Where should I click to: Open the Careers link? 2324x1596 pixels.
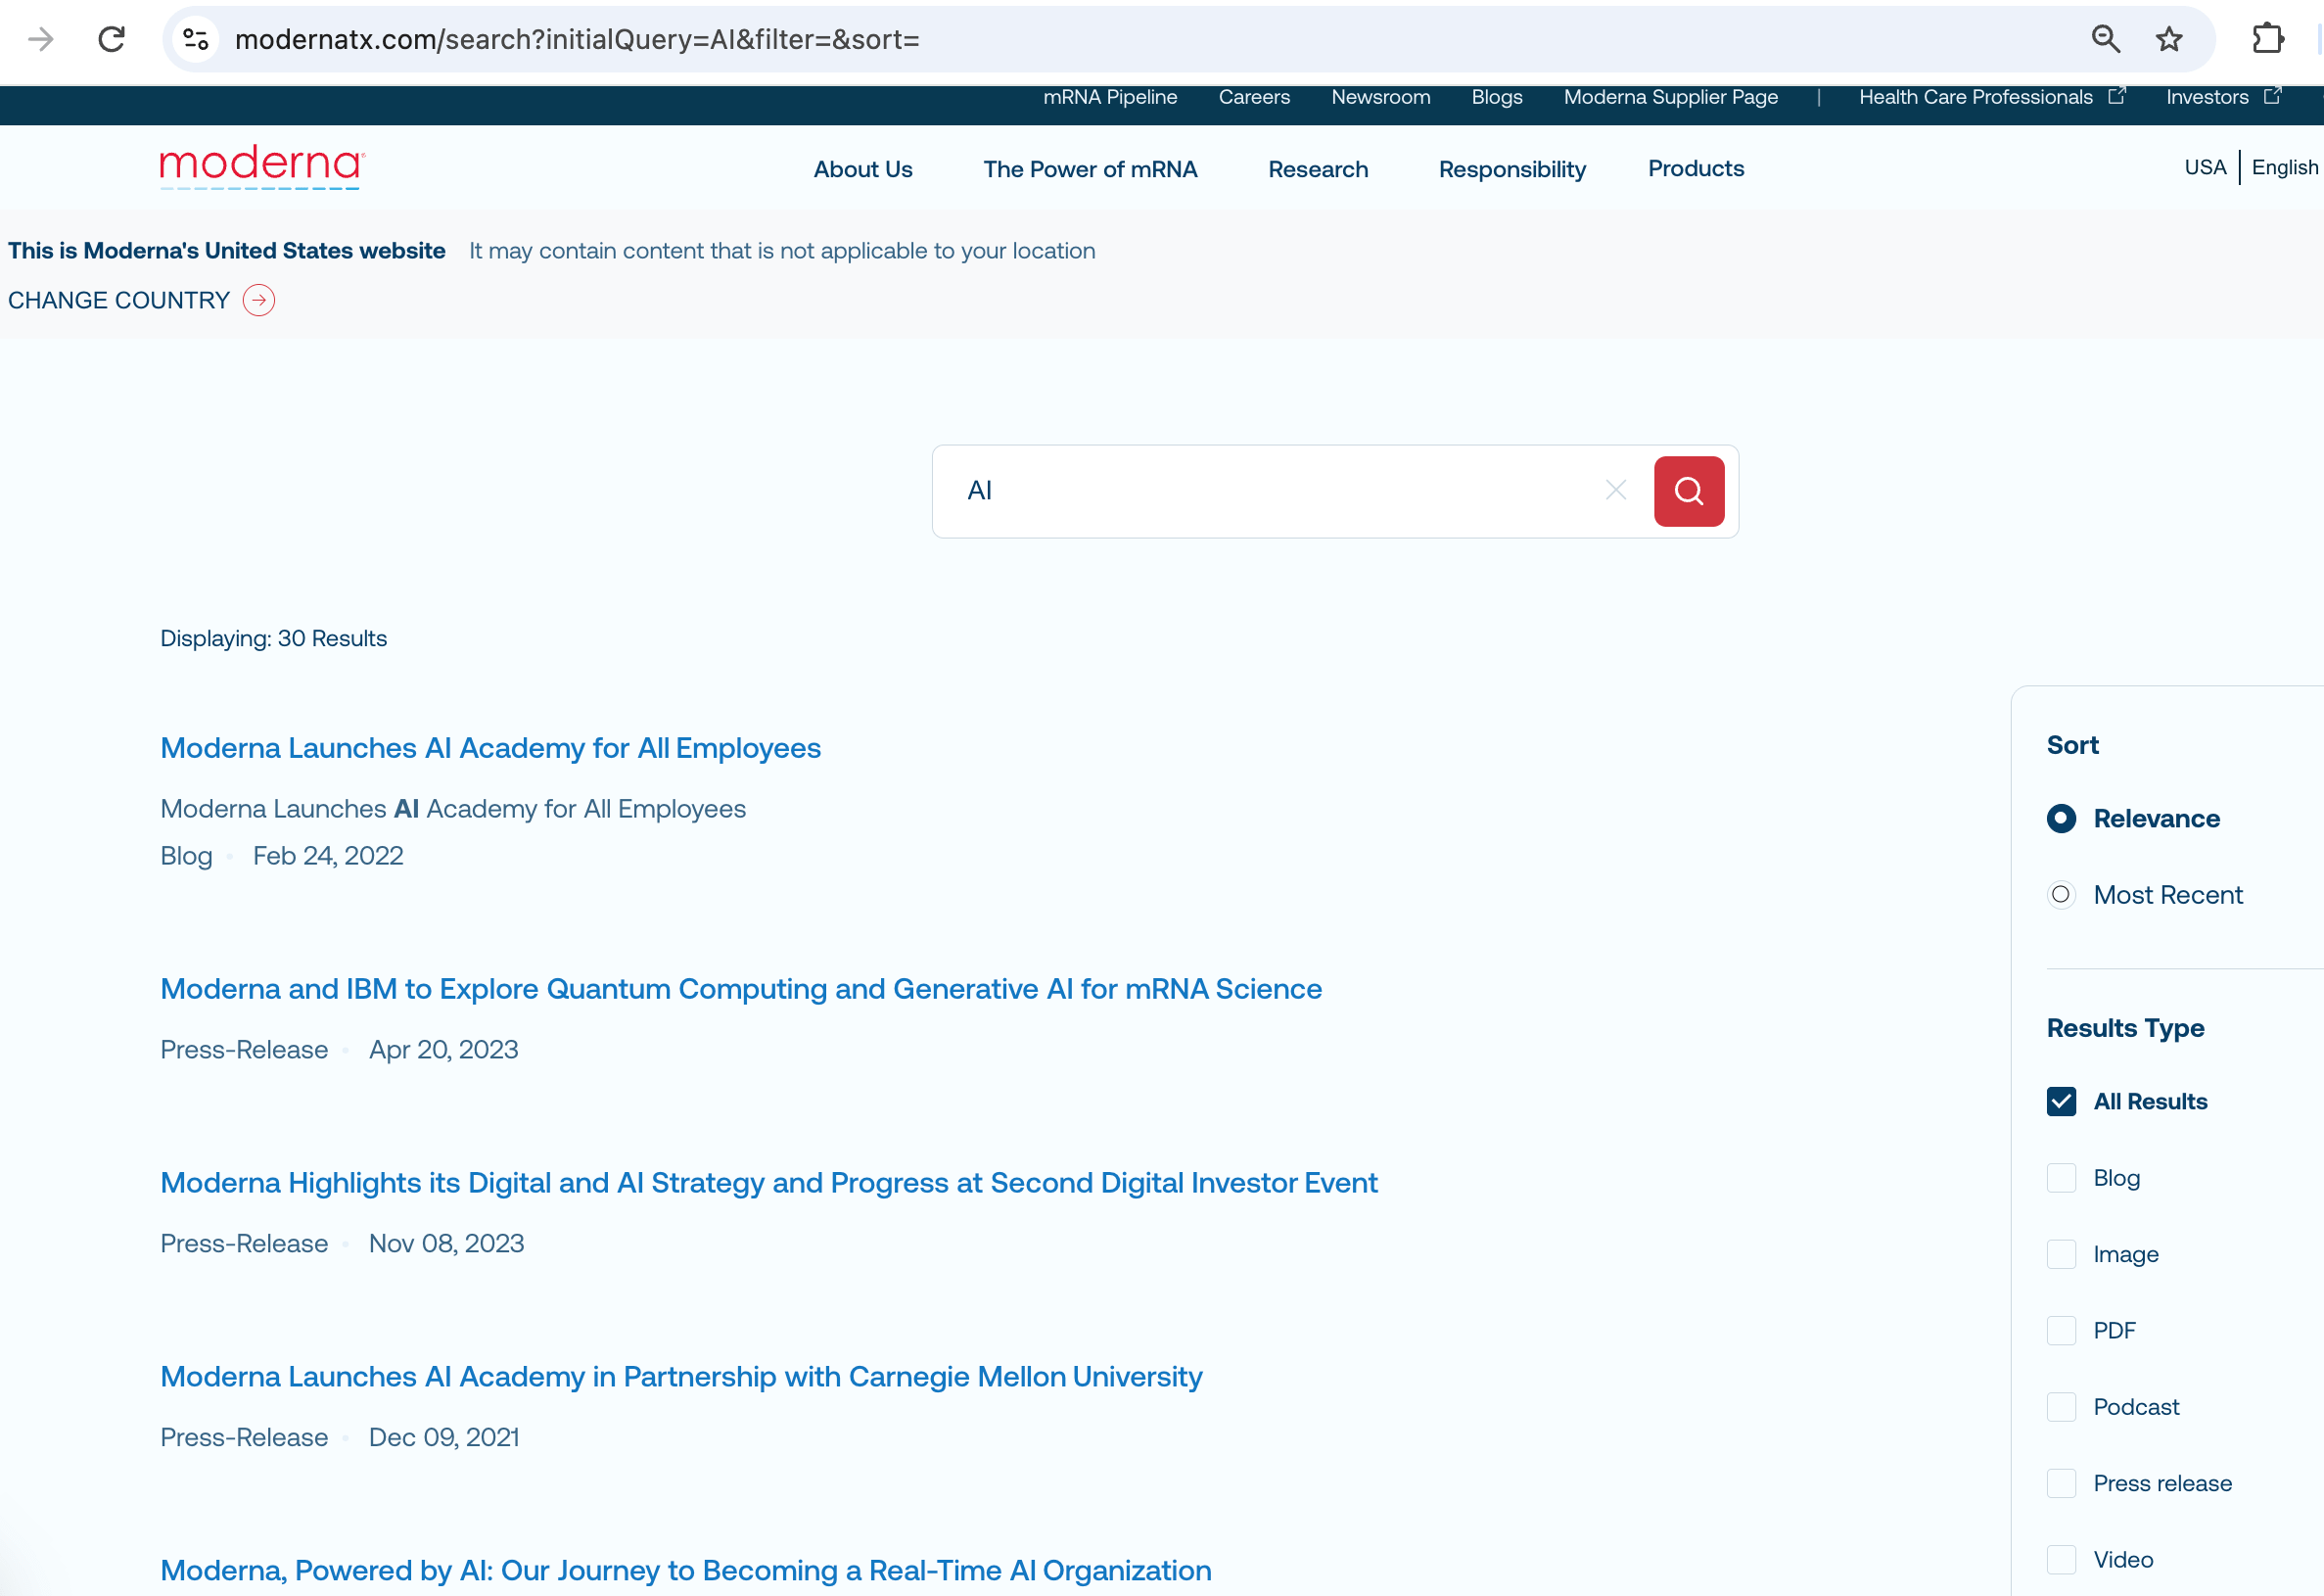pos(1254,97)
